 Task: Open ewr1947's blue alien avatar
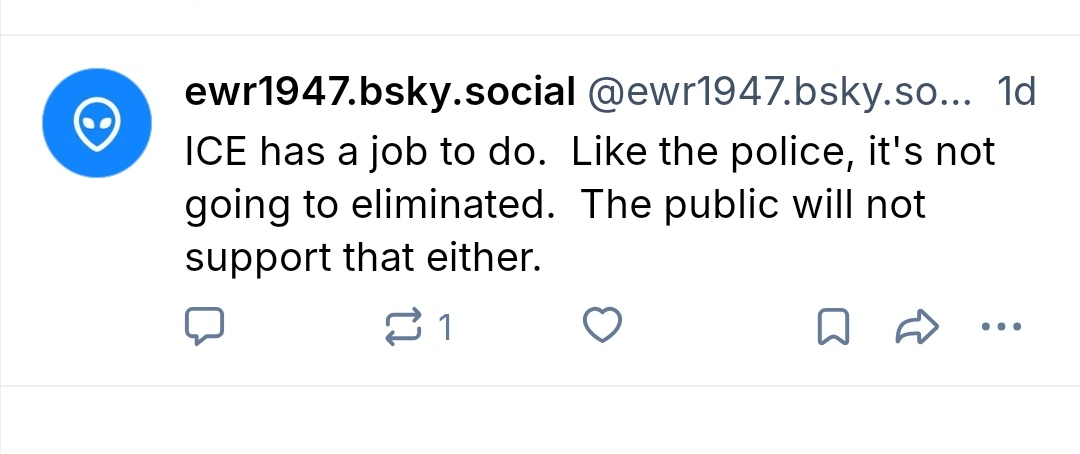(x=97, y=126)
